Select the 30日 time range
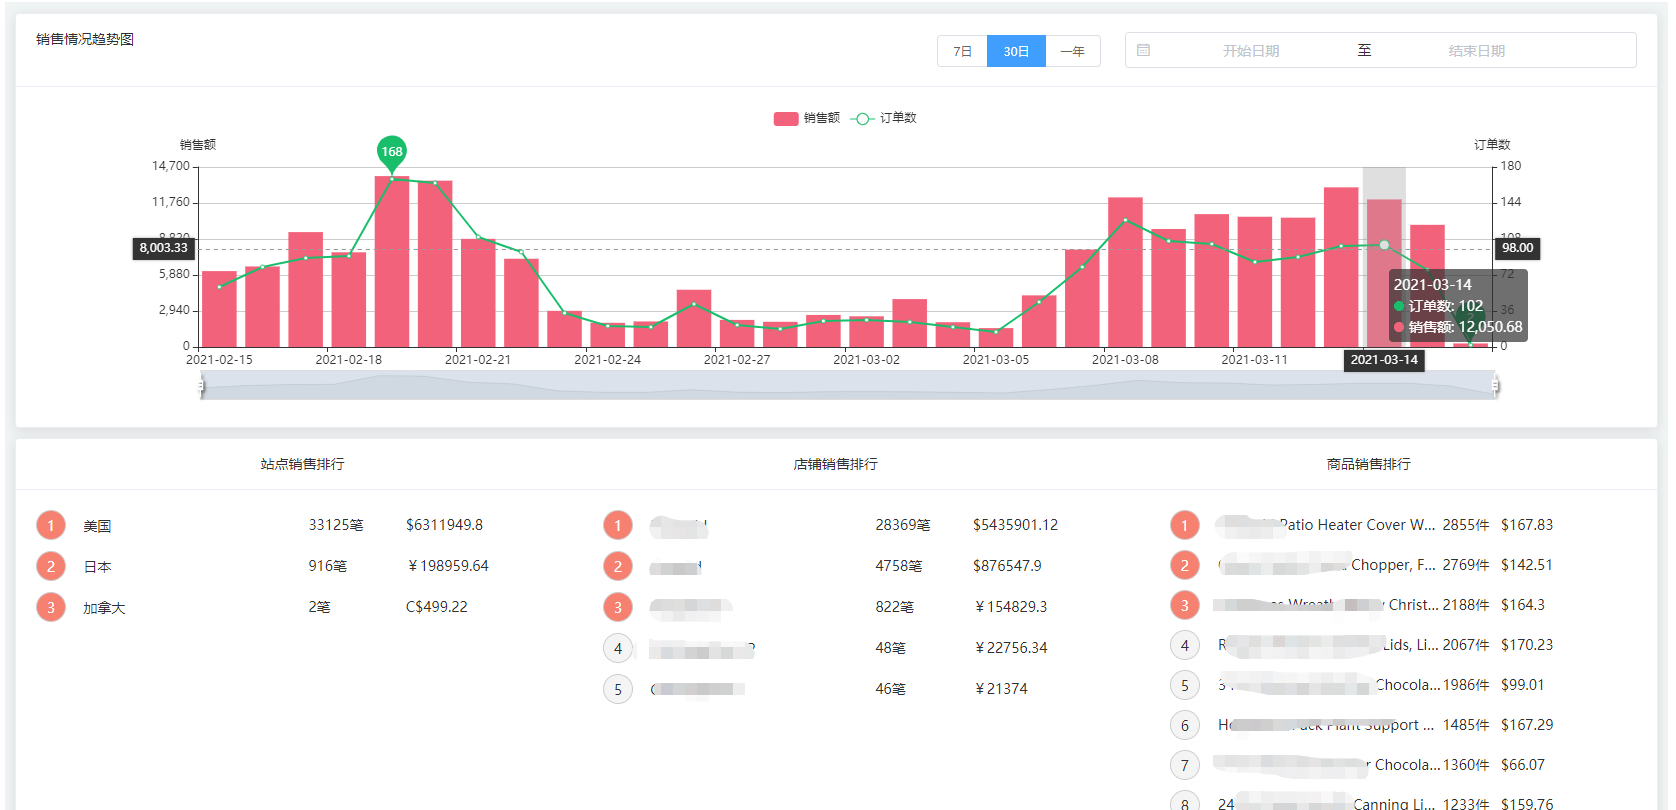The width and height of the screenshot is (1676, 810). point(1016,51)
